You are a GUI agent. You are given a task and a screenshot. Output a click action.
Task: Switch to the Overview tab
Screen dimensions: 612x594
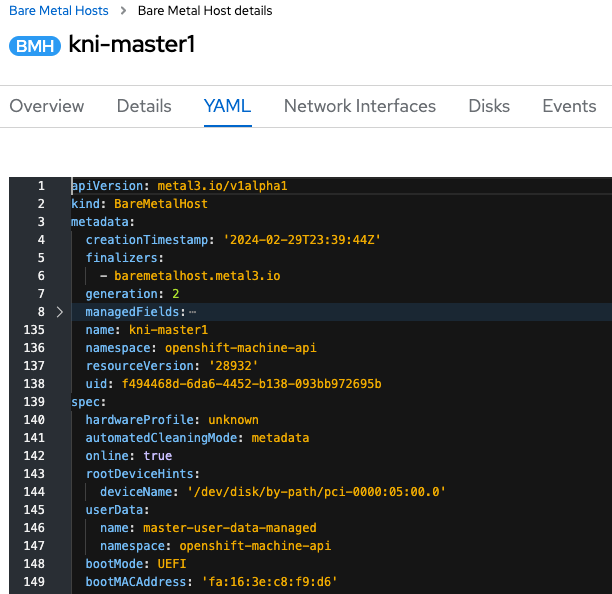[x=47, y=106]
